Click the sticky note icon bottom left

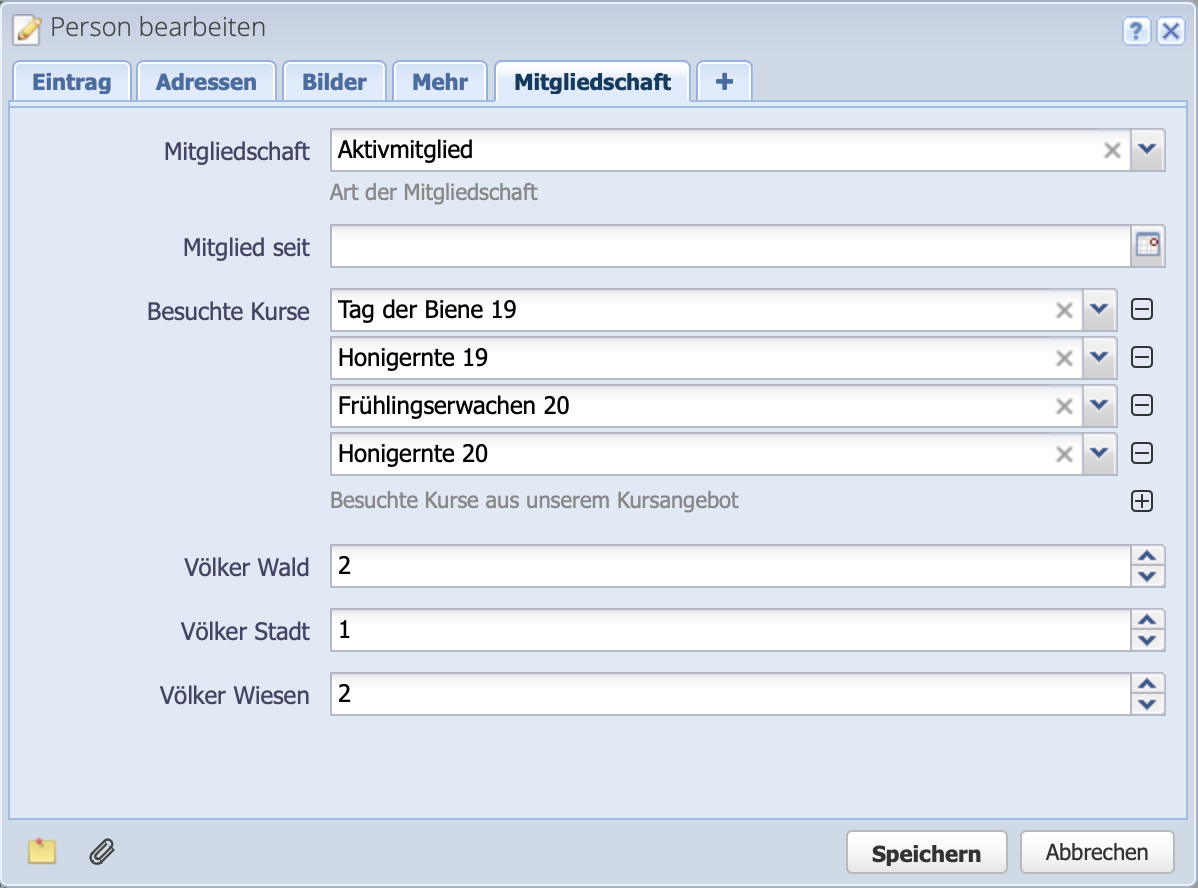pos(41,852)
